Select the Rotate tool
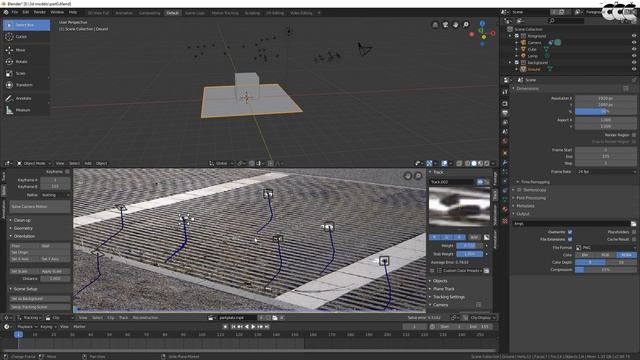The width and height of the screenshot is (640, 360). pyautogui.click(x=27, y=62)
